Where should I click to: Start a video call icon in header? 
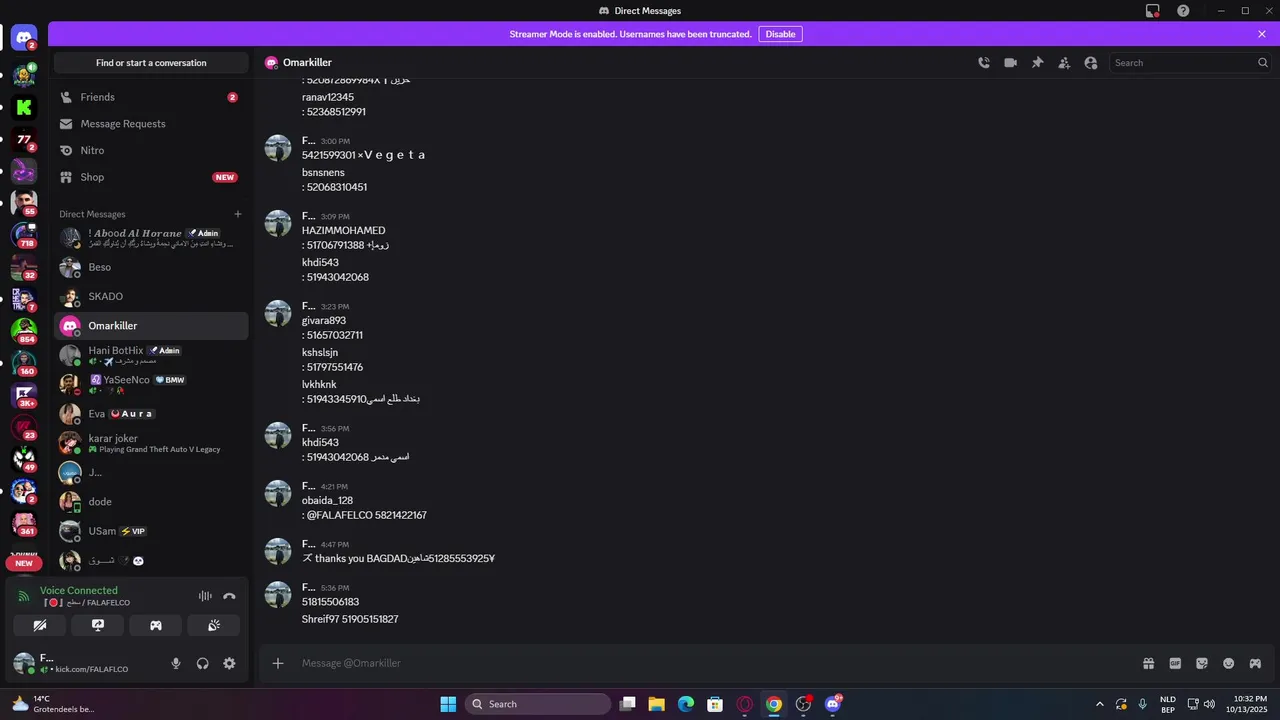pyautogui.click(x=1011, y=63)
